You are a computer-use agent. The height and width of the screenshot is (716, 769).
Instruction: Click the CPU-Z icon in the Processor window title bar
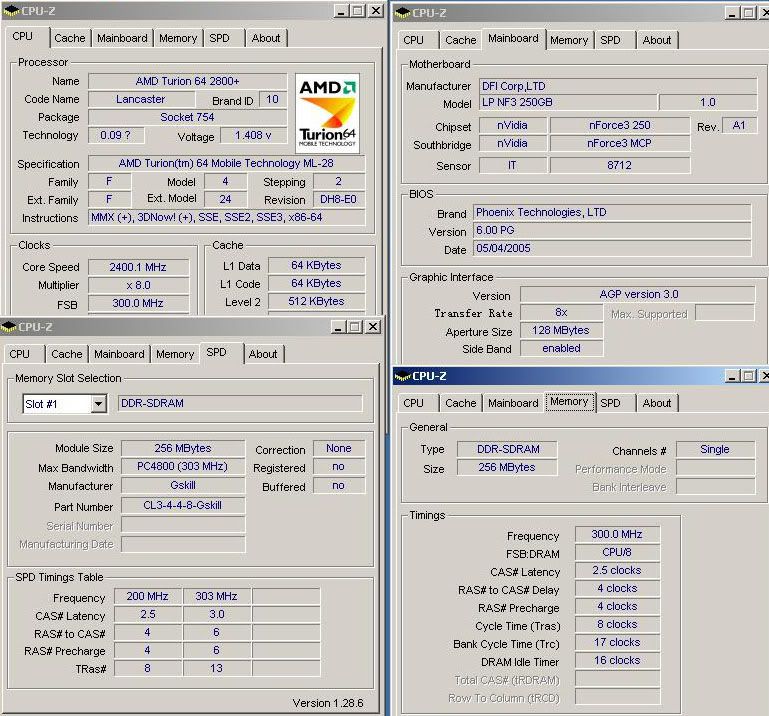tap(10, 11)
